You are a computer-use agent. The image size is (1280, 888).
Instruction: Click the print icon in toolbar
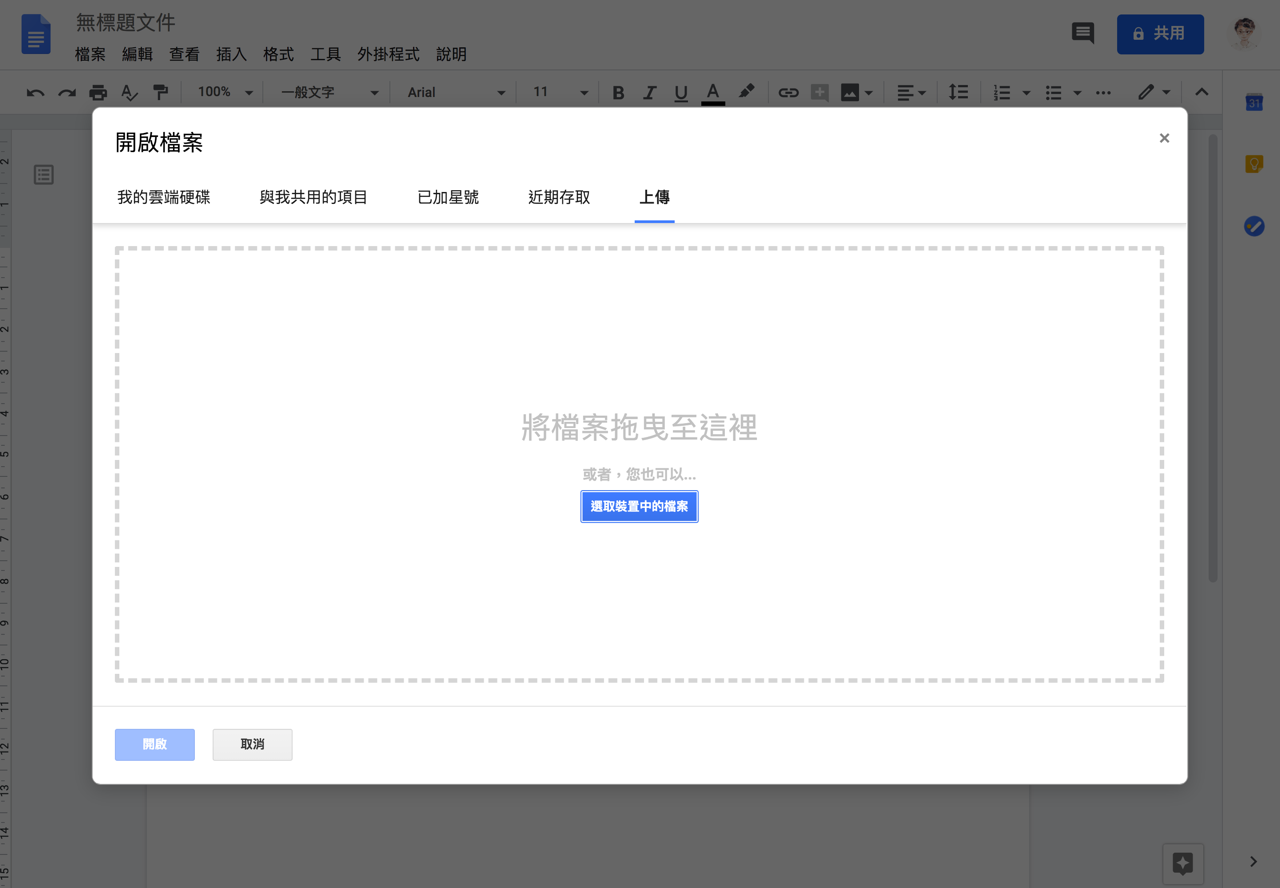coord(98,92)
